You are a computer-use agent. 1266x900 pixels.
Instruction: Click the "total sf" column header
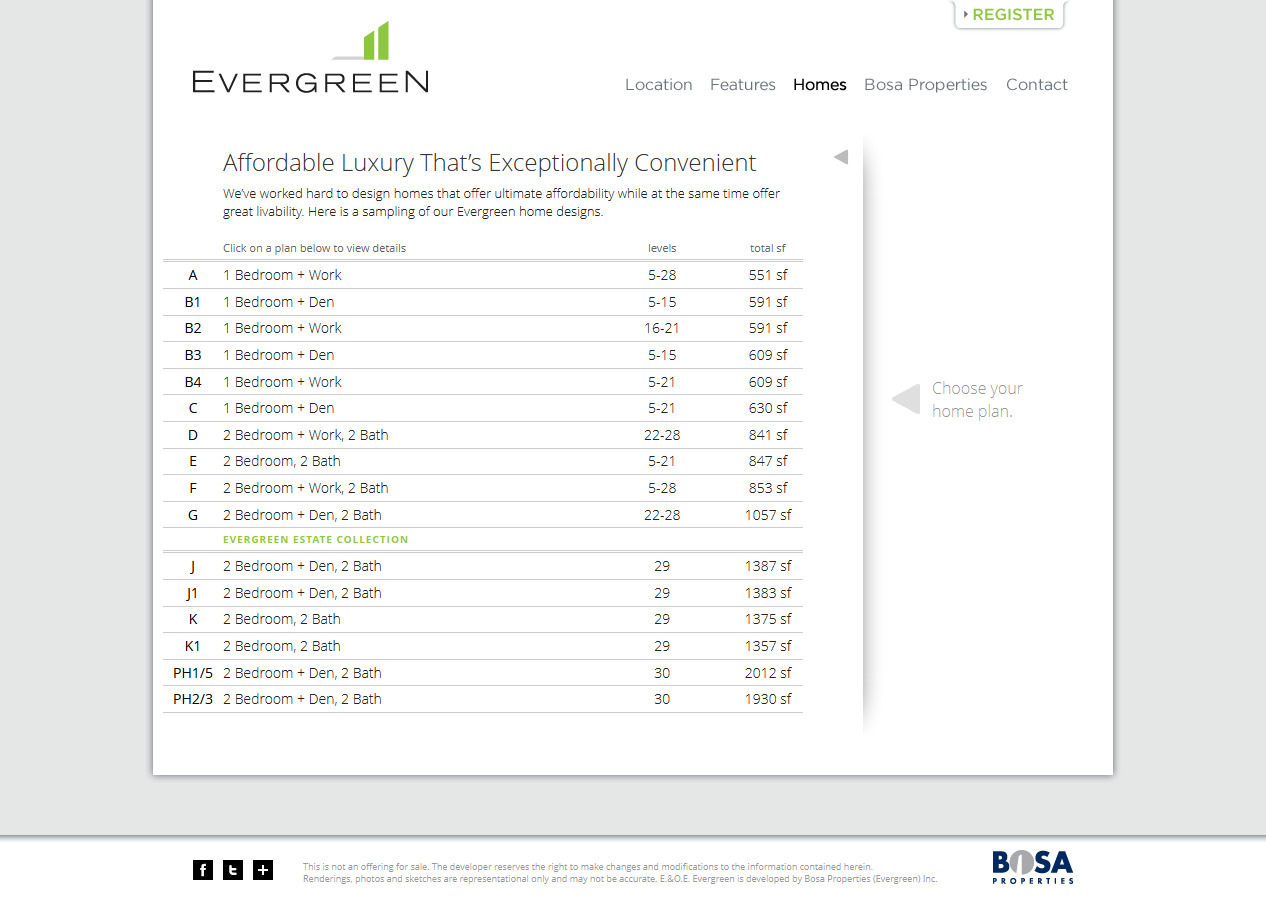tap(768, 248)
